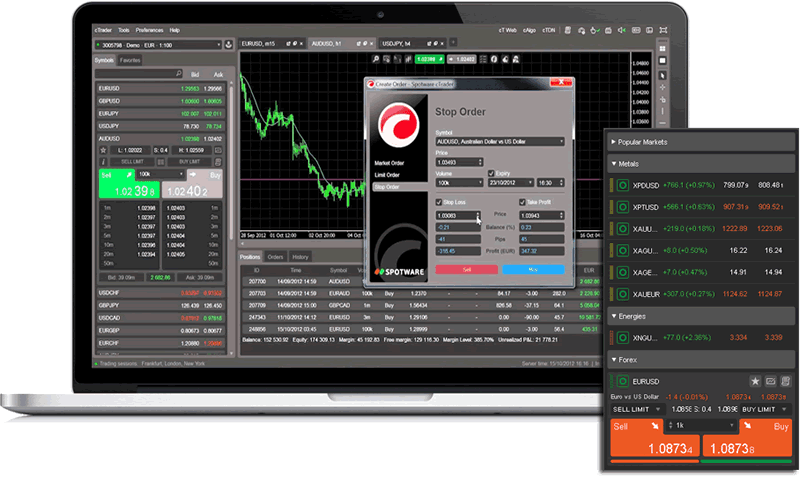Open AUDUSD symbol info with the i icon
The height and width of the screenshot is (477, 800).
[103, 162]
